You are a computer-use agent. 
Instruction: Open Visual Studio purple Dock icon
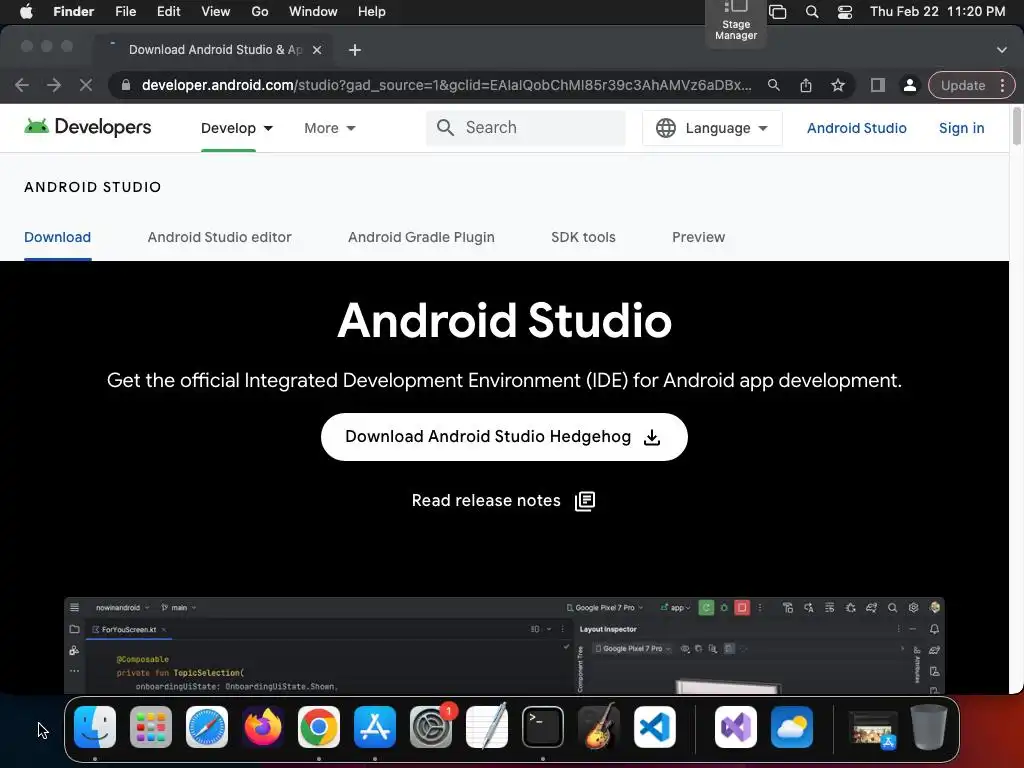point(736,727)
